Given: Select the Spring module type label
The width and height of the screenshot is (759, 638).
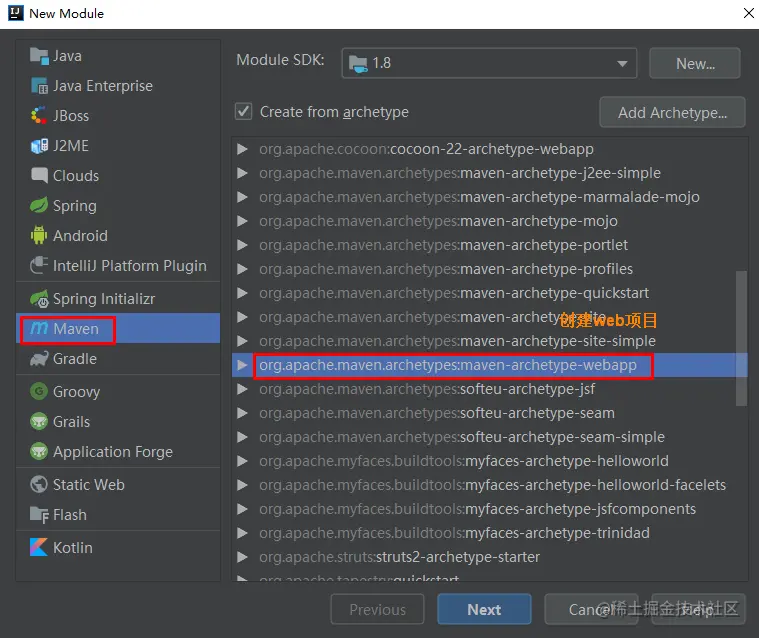Looking at the screenshot, I should point(75,206).
